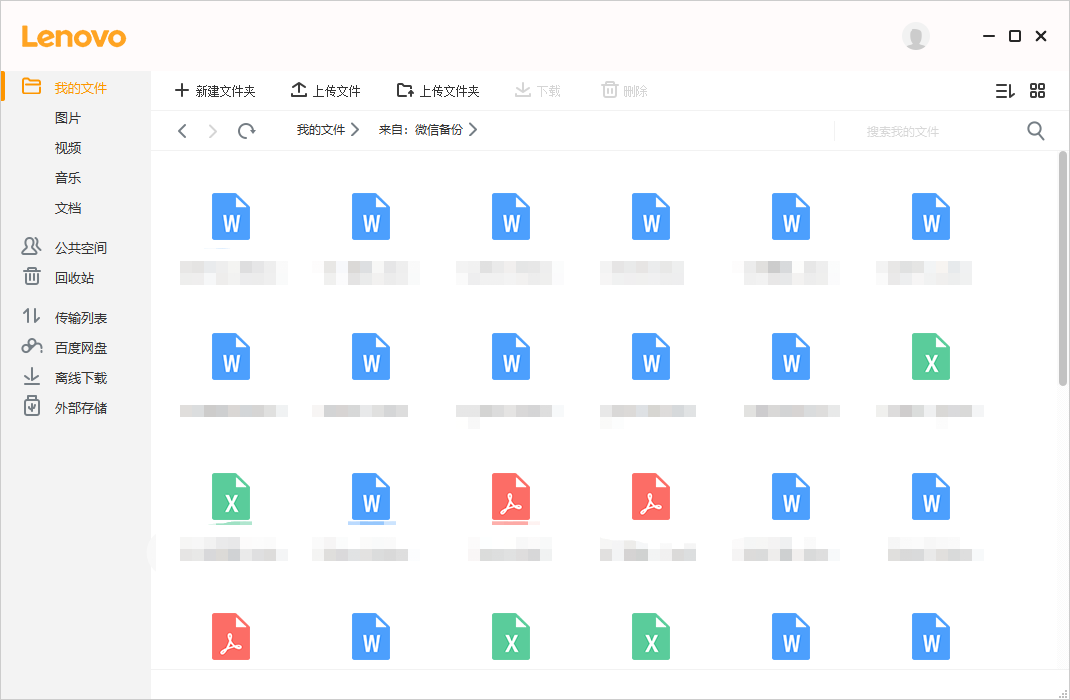Click the user avatar icon

[915, 36]
